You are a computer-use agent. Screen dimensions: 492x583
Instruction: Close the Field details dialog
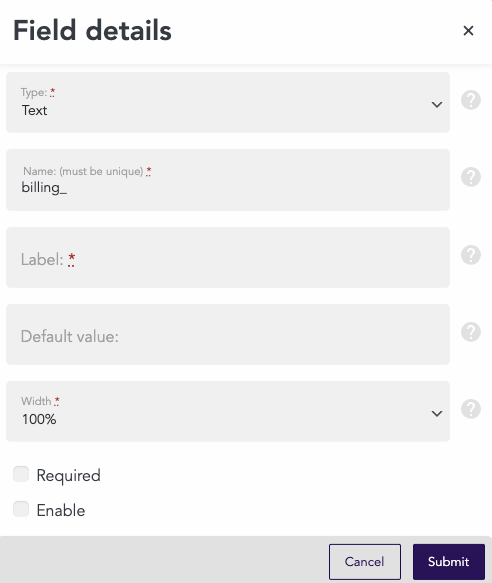click(x=468, y=30)
